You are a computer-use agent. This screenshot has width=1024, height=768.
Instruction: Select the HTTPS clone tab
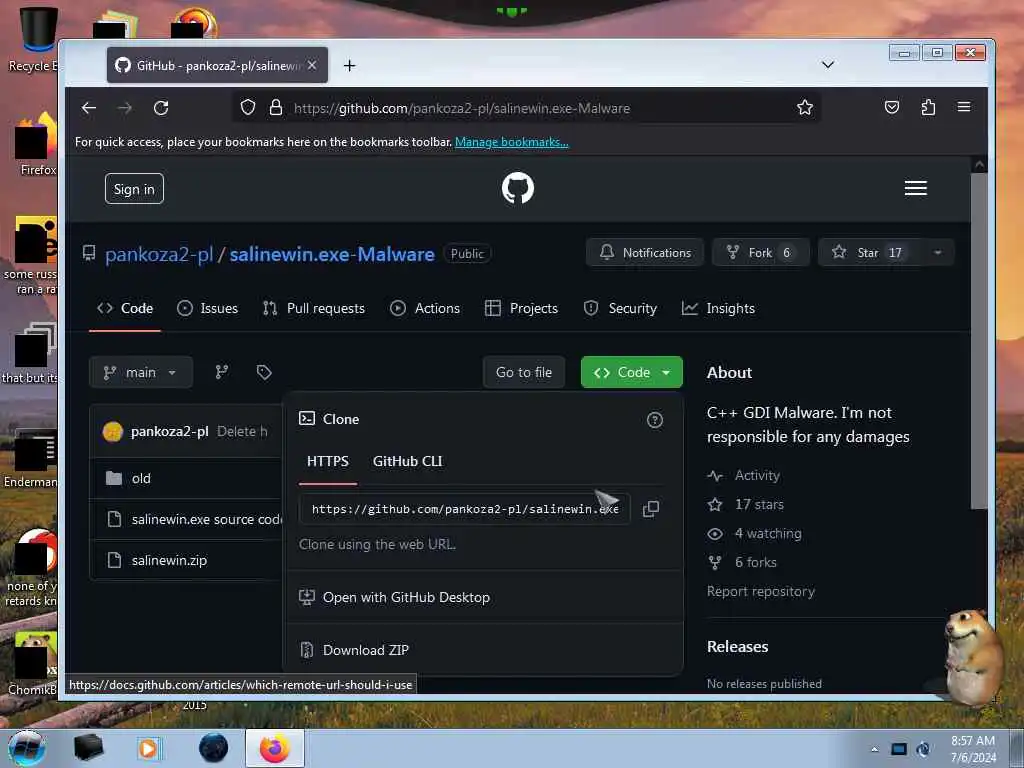(328, 461)
